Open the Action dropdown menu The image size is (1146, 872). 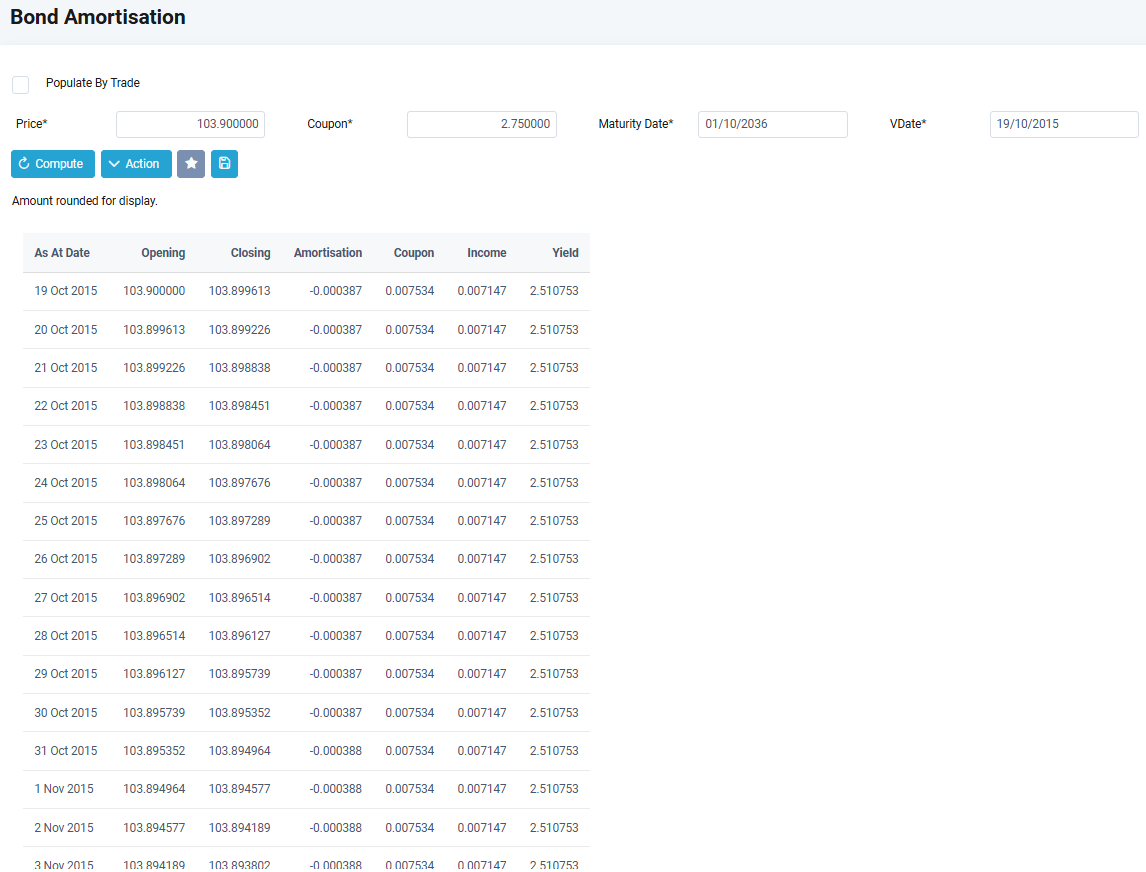click(x=136, y=164)
